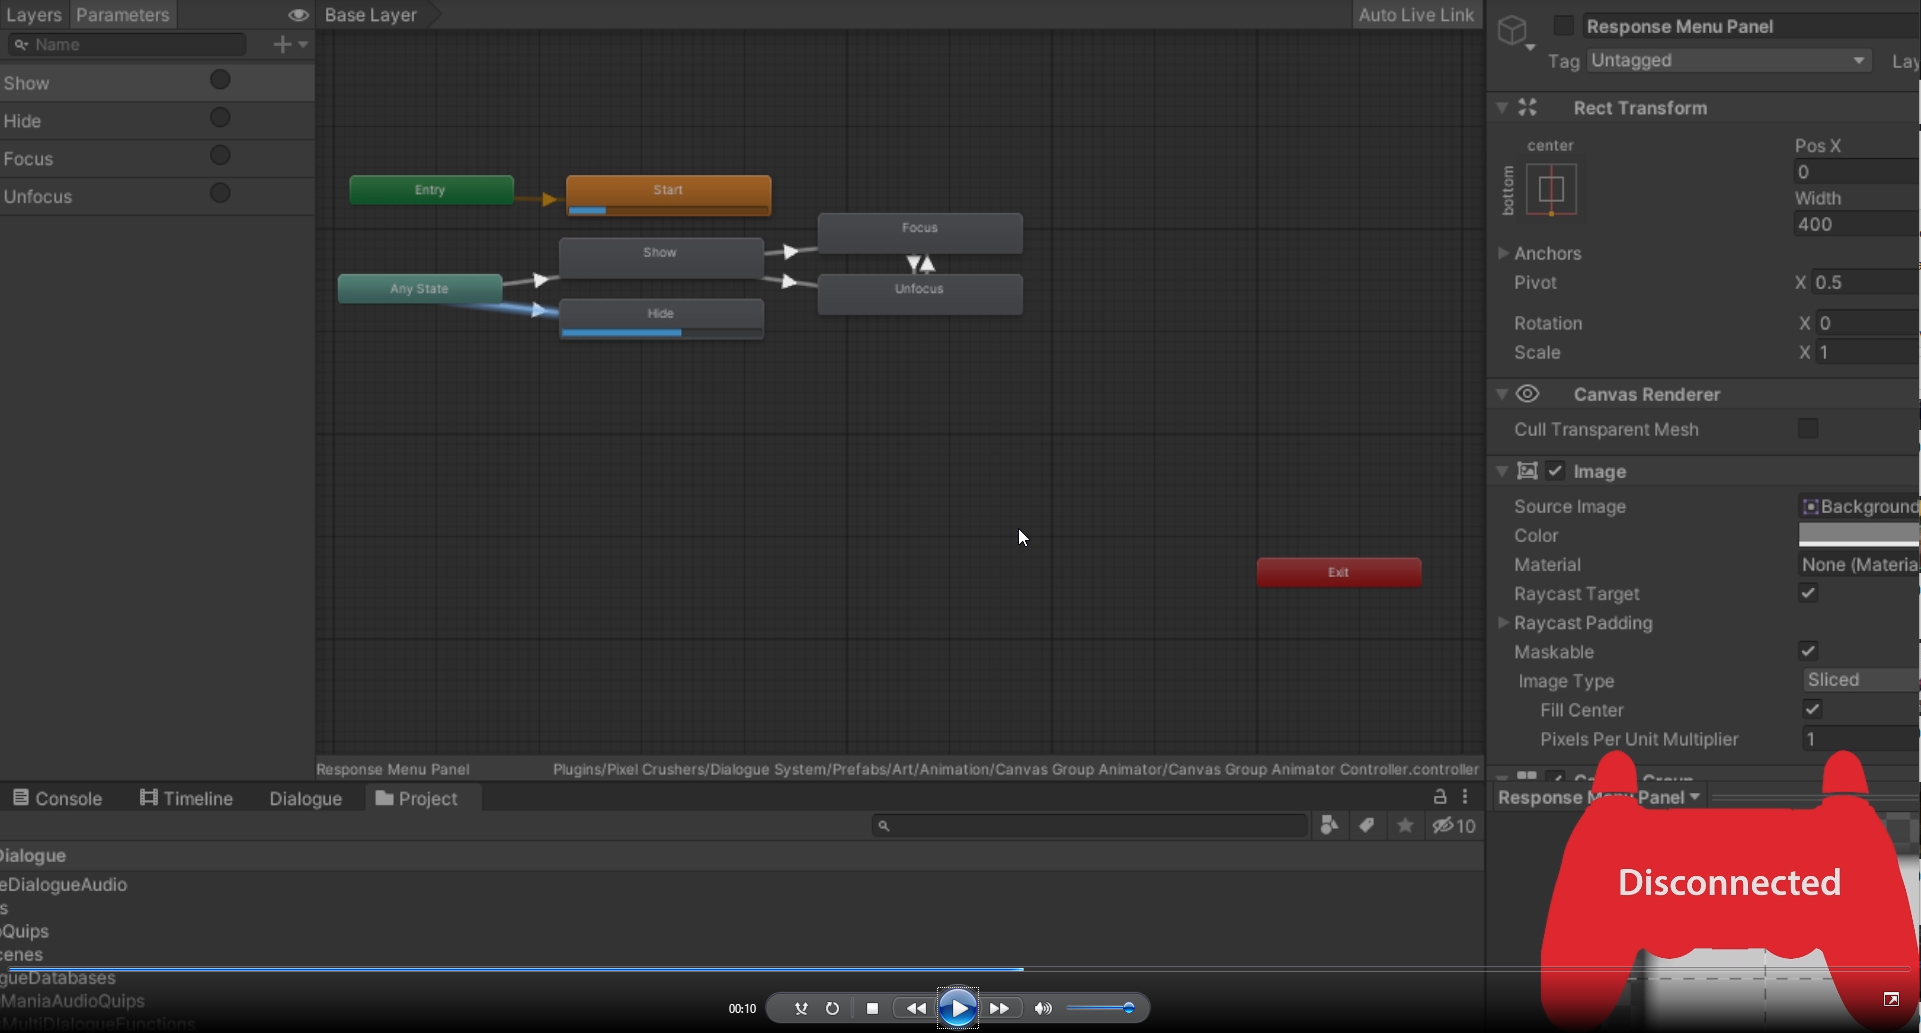1921x1033 pixels.
Task: Toggle Cull Transparent Mesh checkbox
Action: 1808,428
